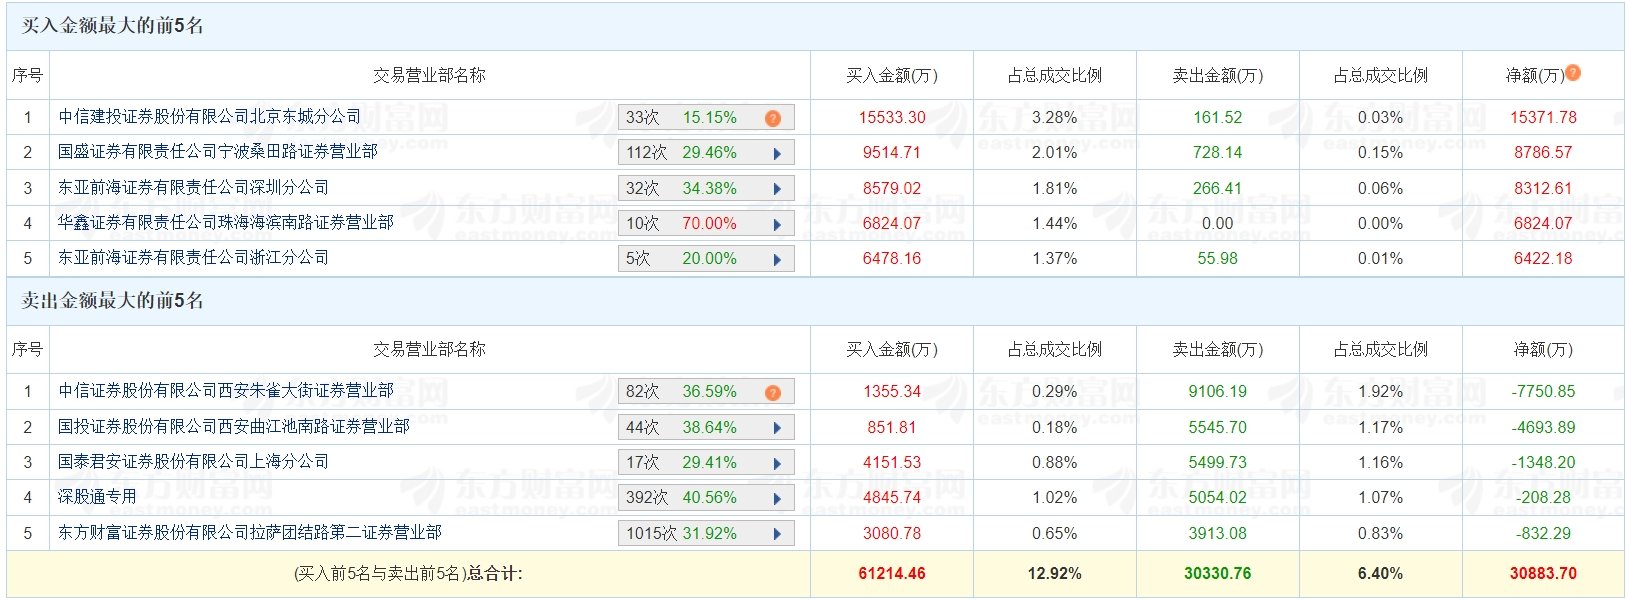The height and width of the screenshot is (601, 1626).
Task: Click the sell amount 5545.70
Action: [x=1218, y=427]
